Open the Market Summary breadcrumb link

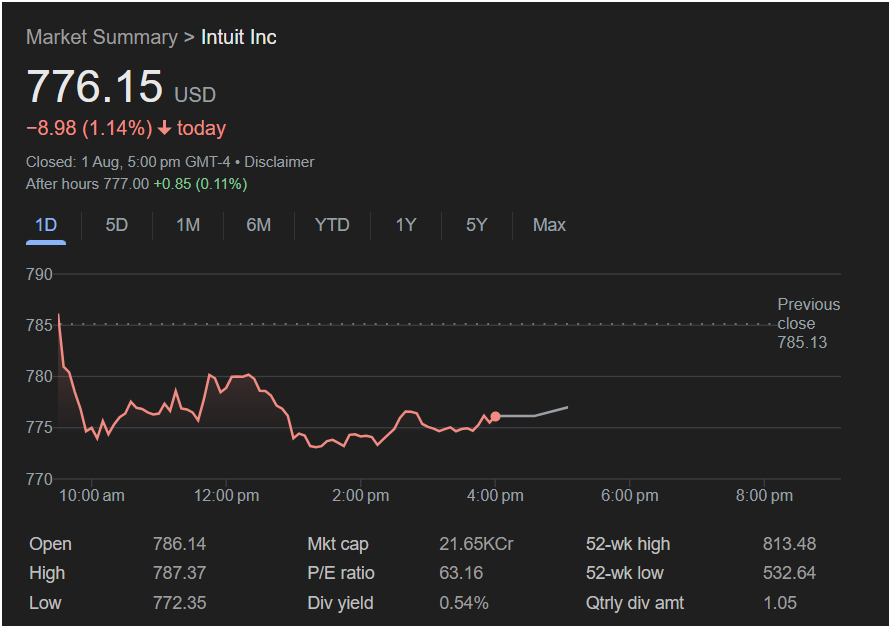coord(102,38)
